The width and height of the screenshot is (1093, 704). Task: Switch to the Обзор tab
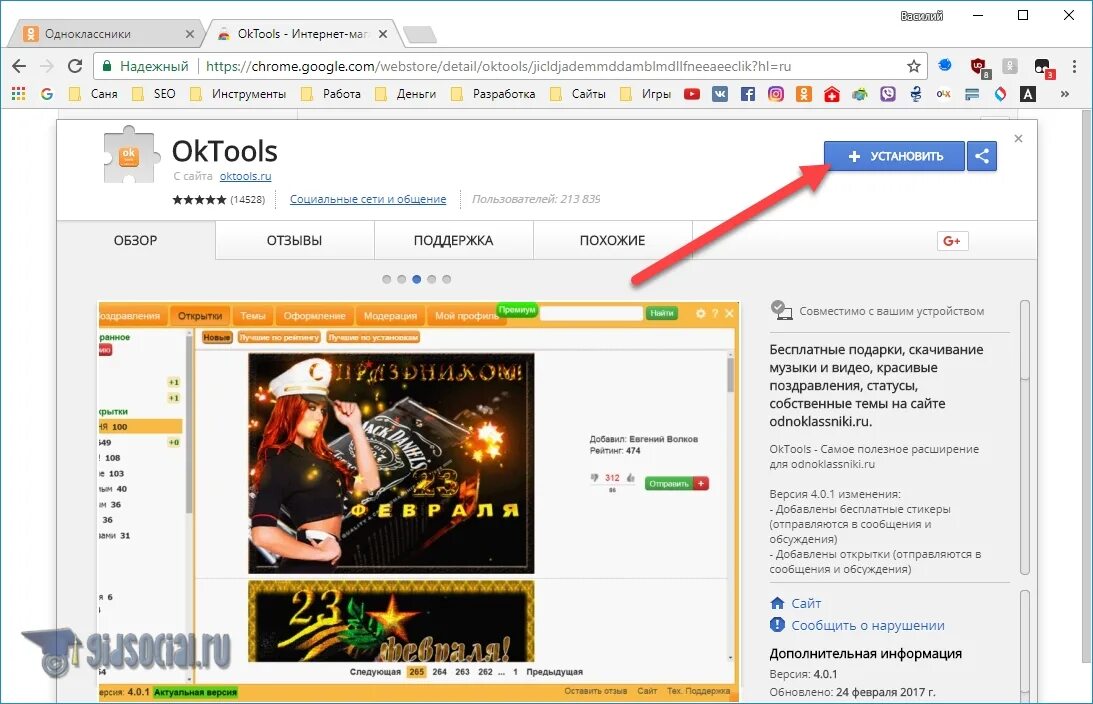136,240
